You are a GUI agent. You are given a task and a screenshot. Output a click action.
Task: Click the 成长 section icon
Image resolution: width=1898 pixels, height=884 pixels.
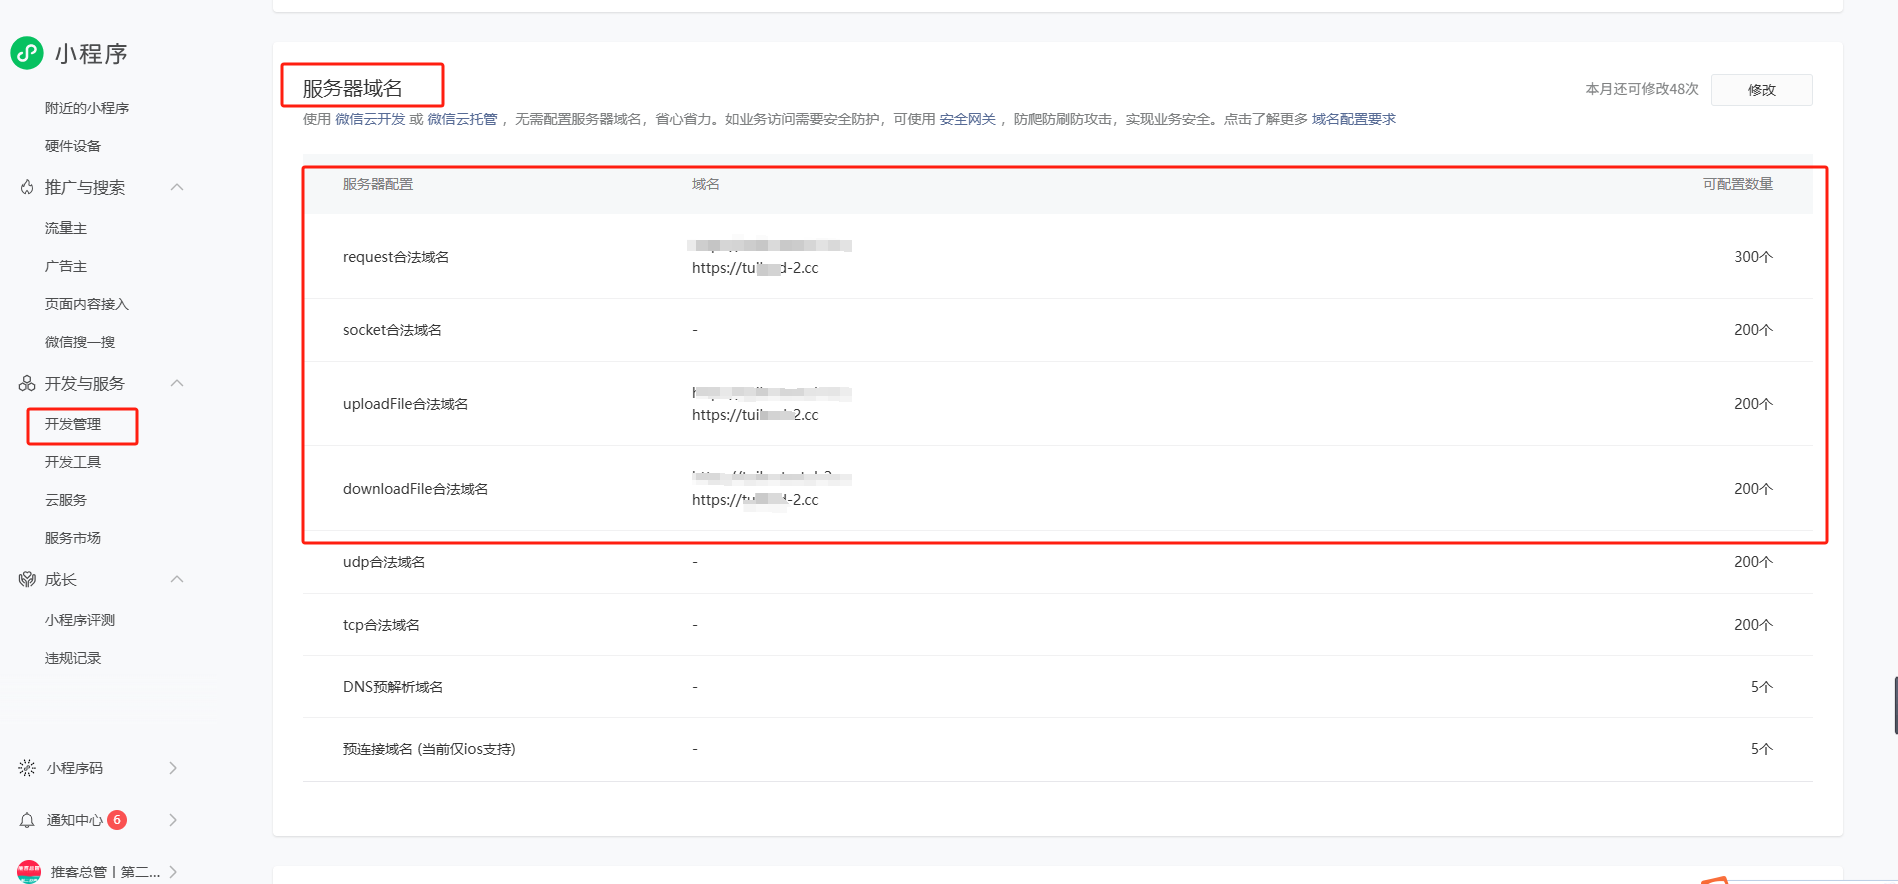click(x=27, y=580)
